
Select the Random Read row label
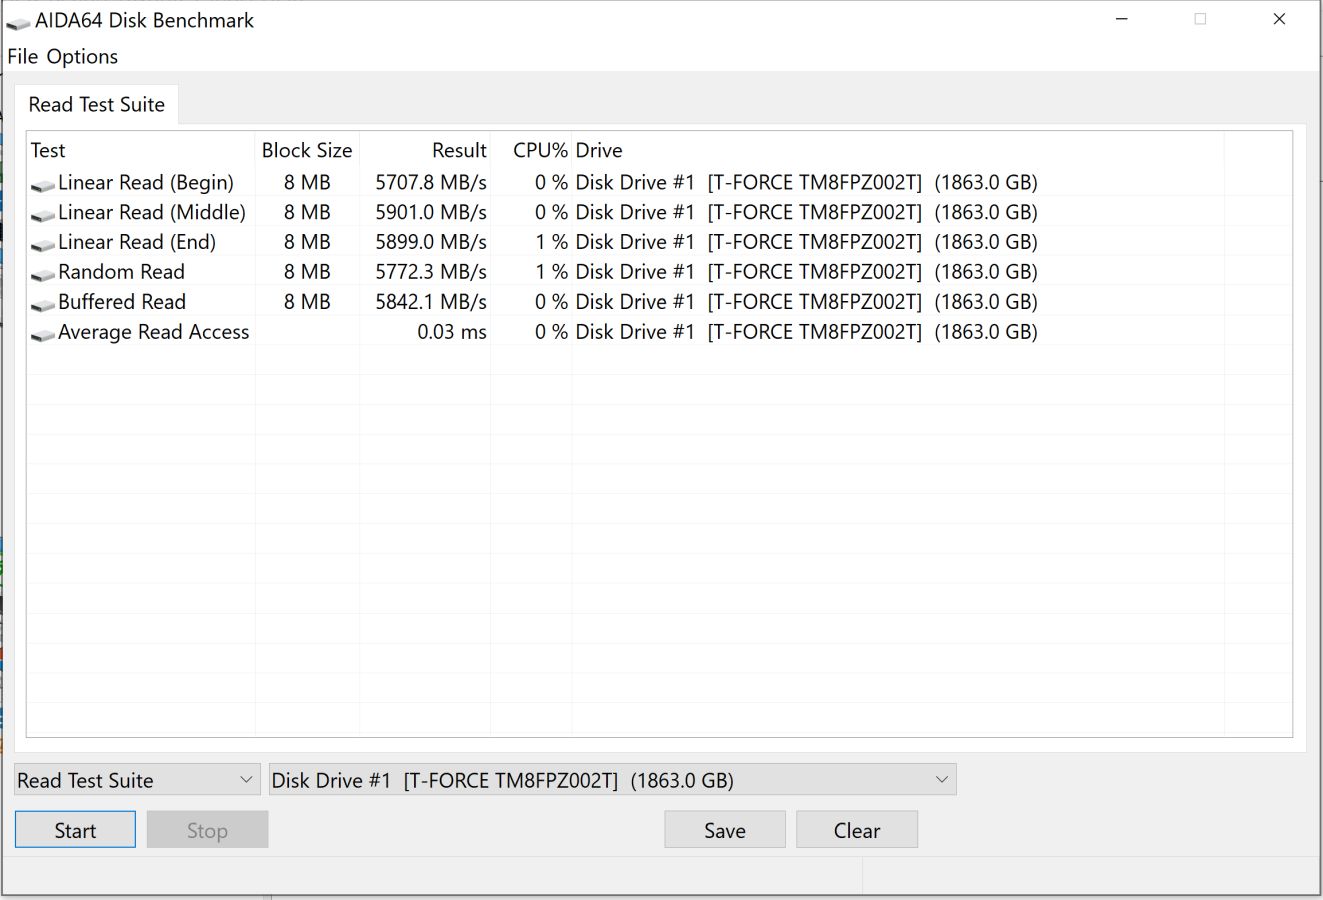(121, 272)
